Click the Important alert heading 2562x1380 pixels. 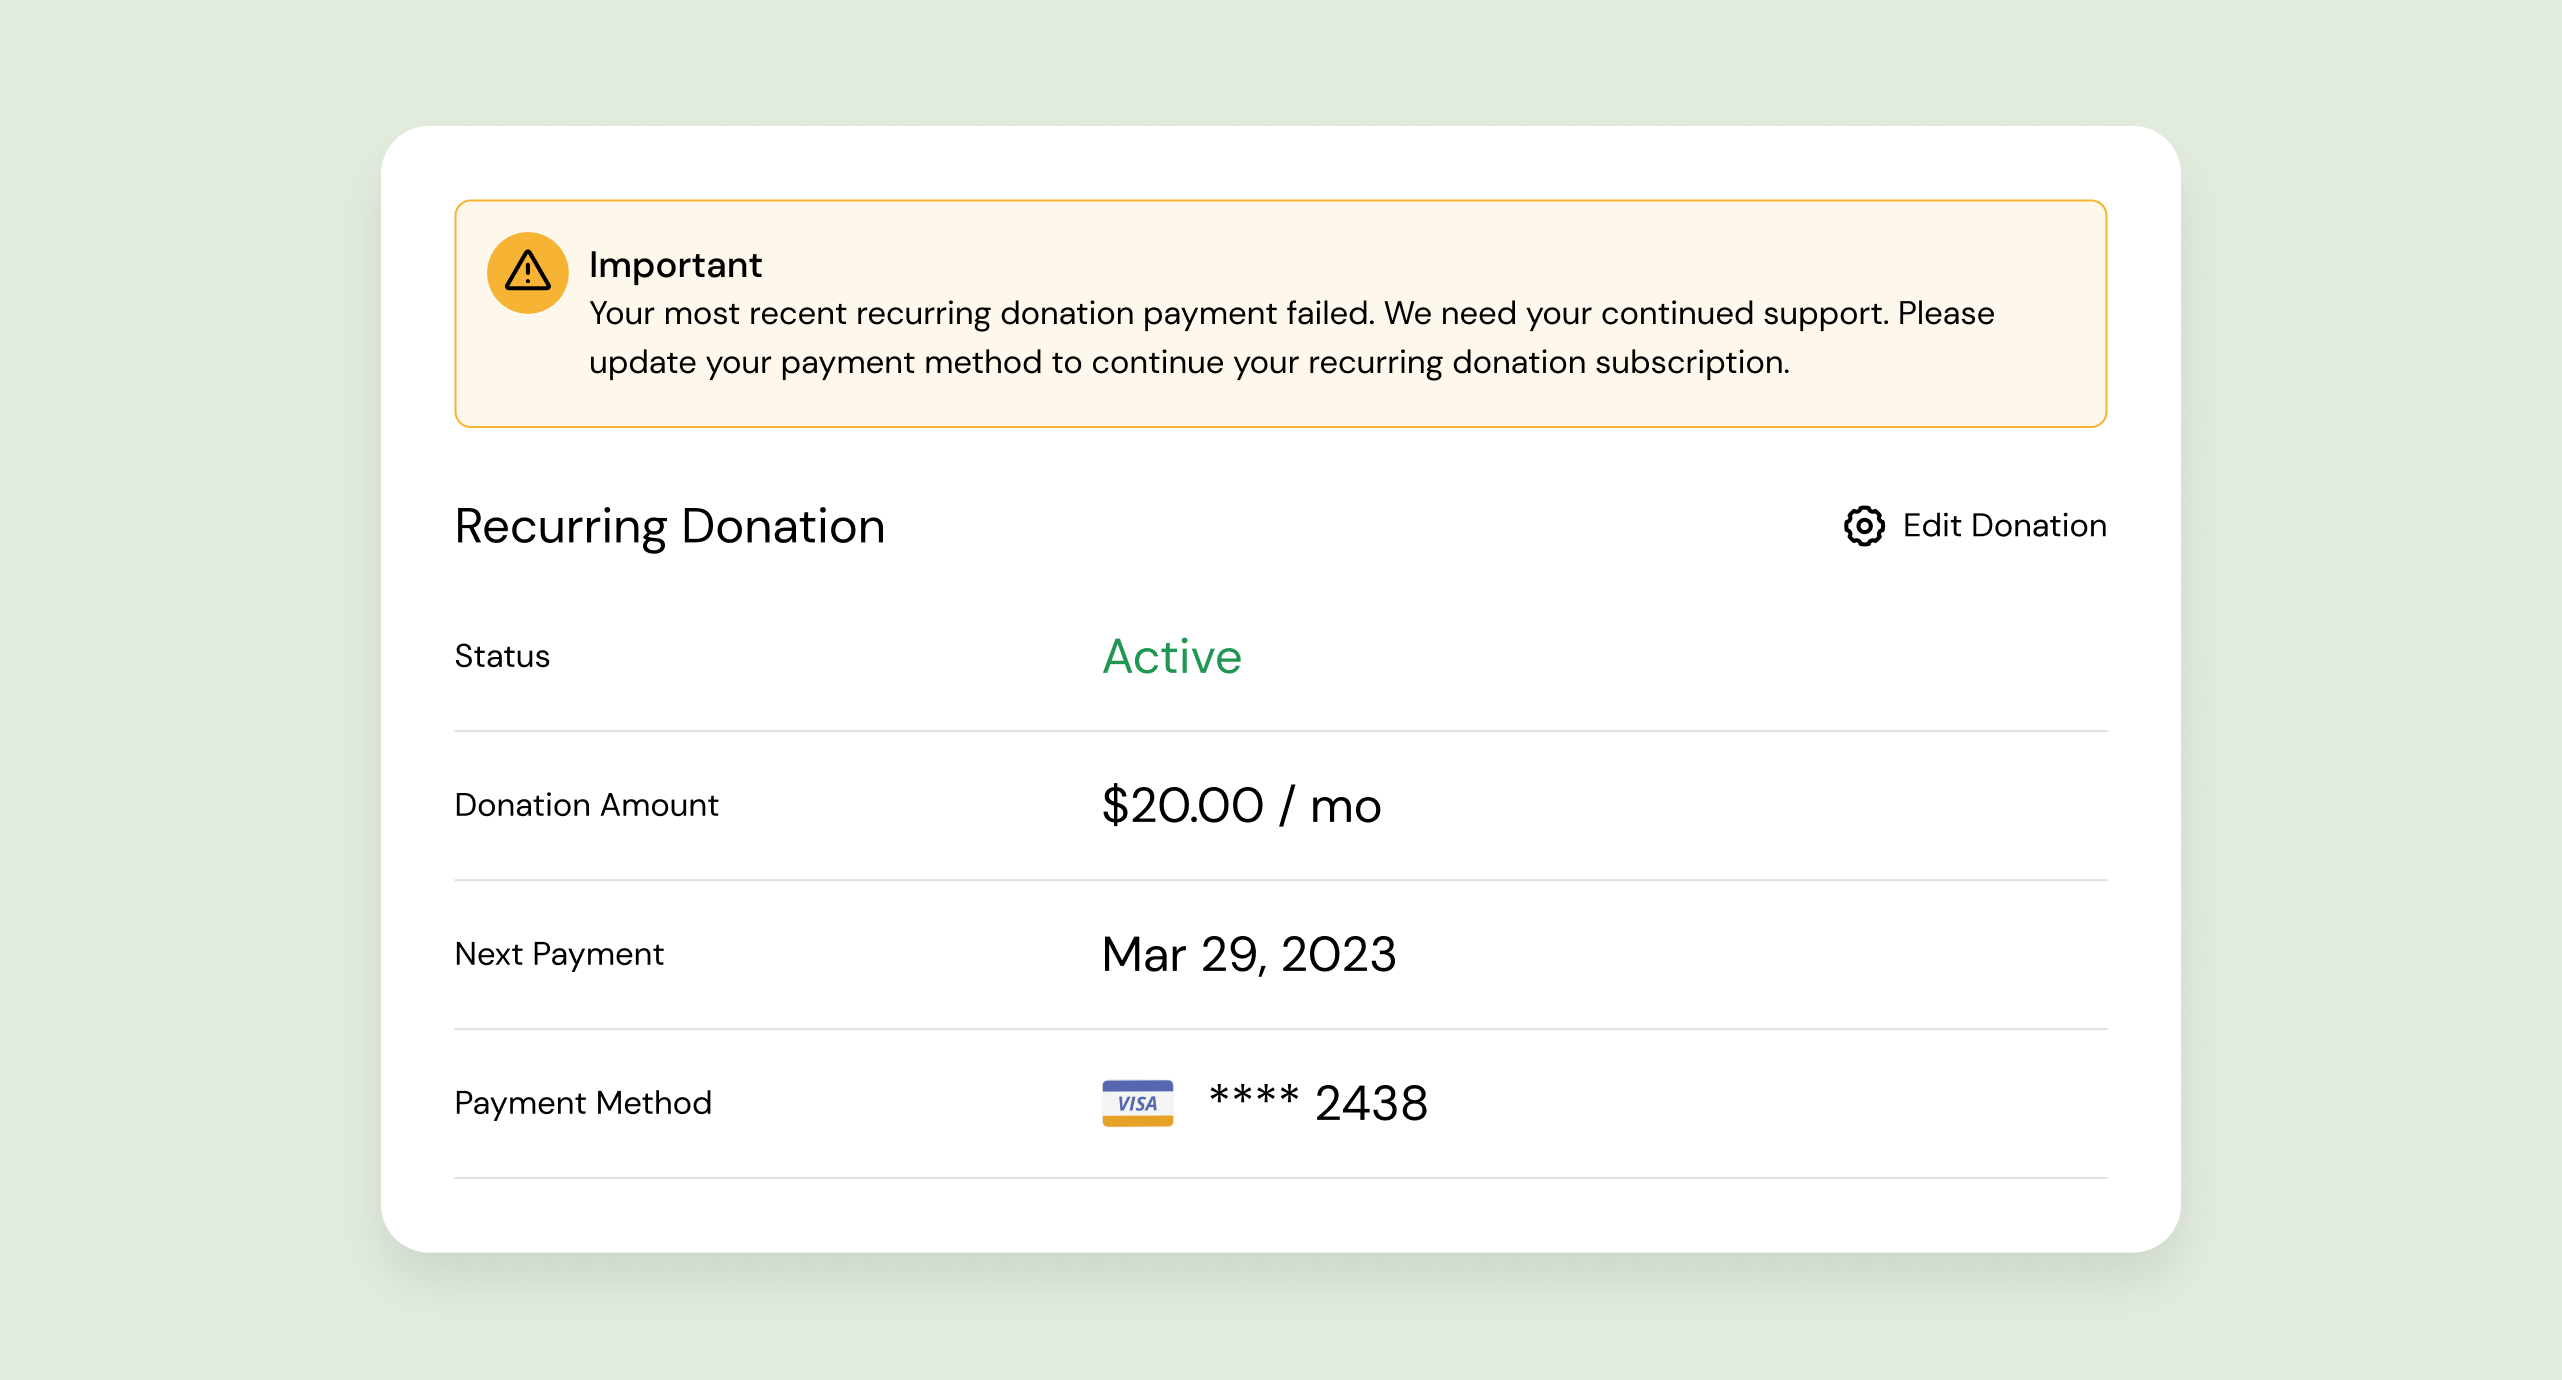(x=675, y=265)
